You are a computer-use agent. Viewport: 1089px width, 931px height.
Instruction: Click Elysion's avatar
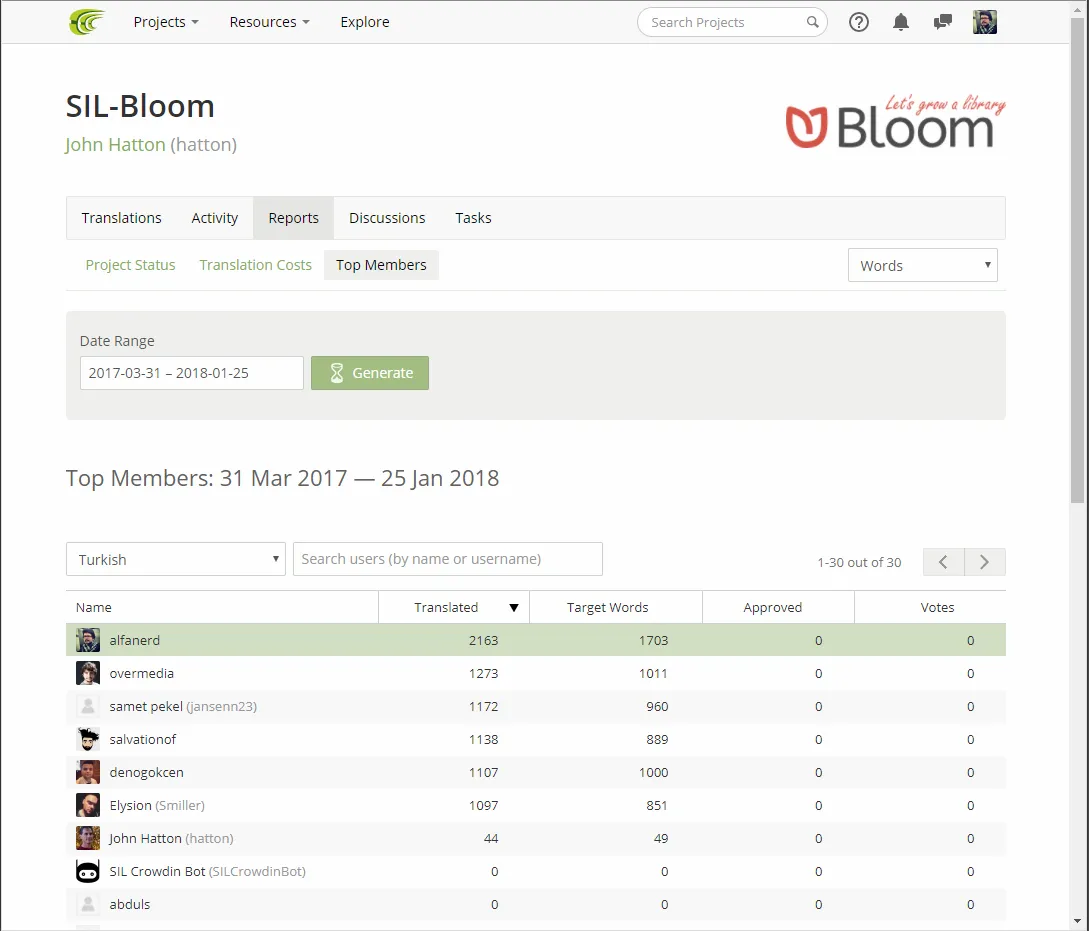pos(88,805)
